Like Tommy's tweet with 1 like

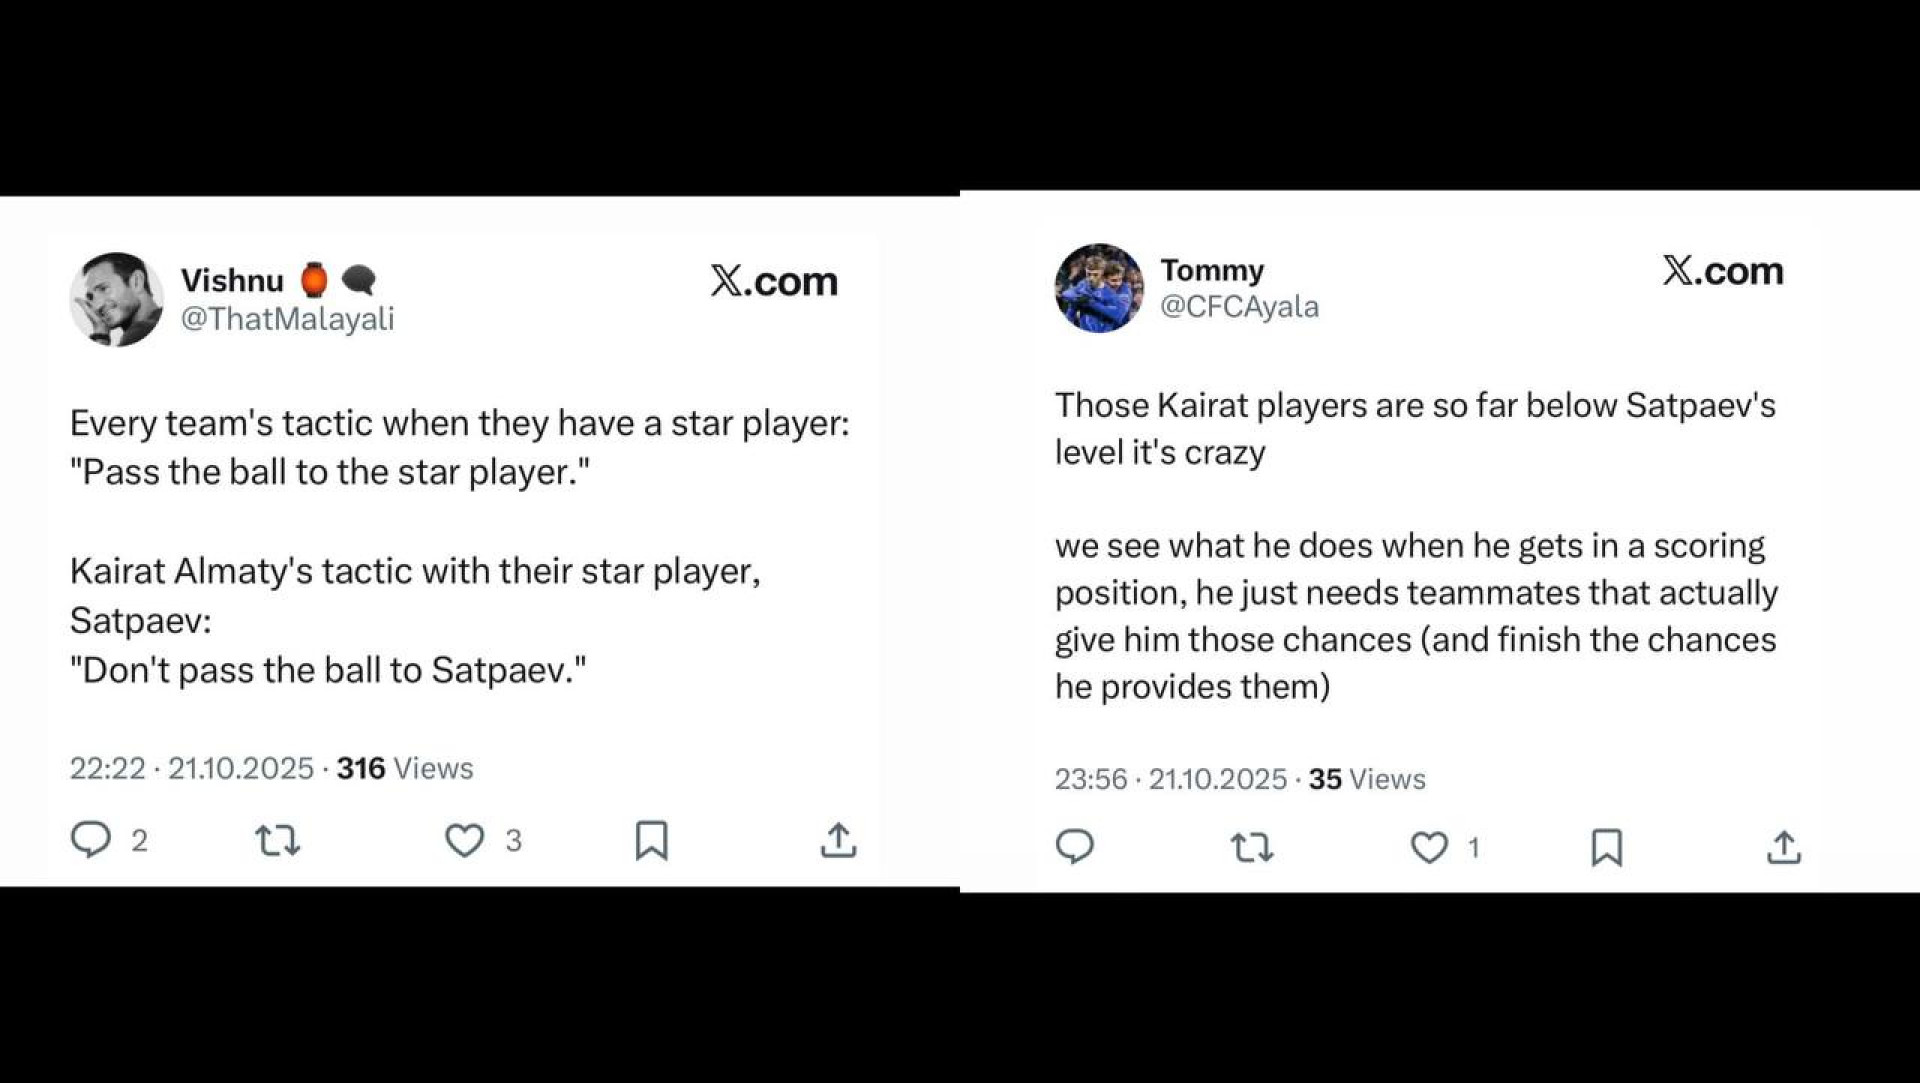[1429, 848]
